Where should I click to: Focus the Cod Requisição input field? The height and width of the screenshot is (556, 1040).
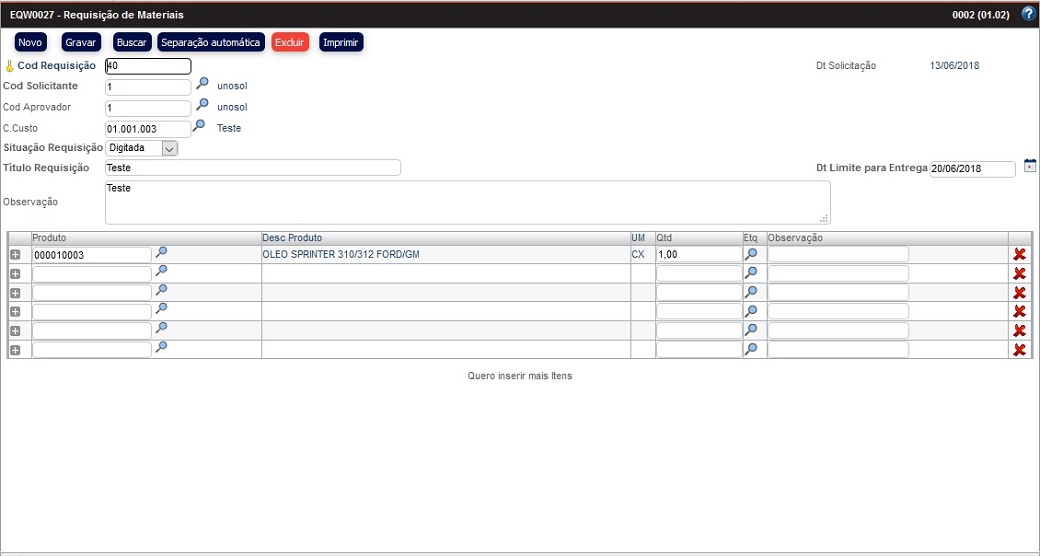coord(148,66)
